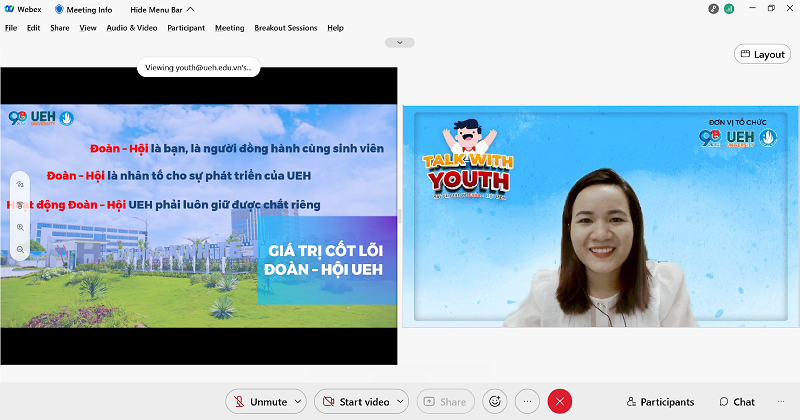Click the green network quality icon
Image resolution: width=800 pixels, height=420 pixels.
[x=729, y=9]
